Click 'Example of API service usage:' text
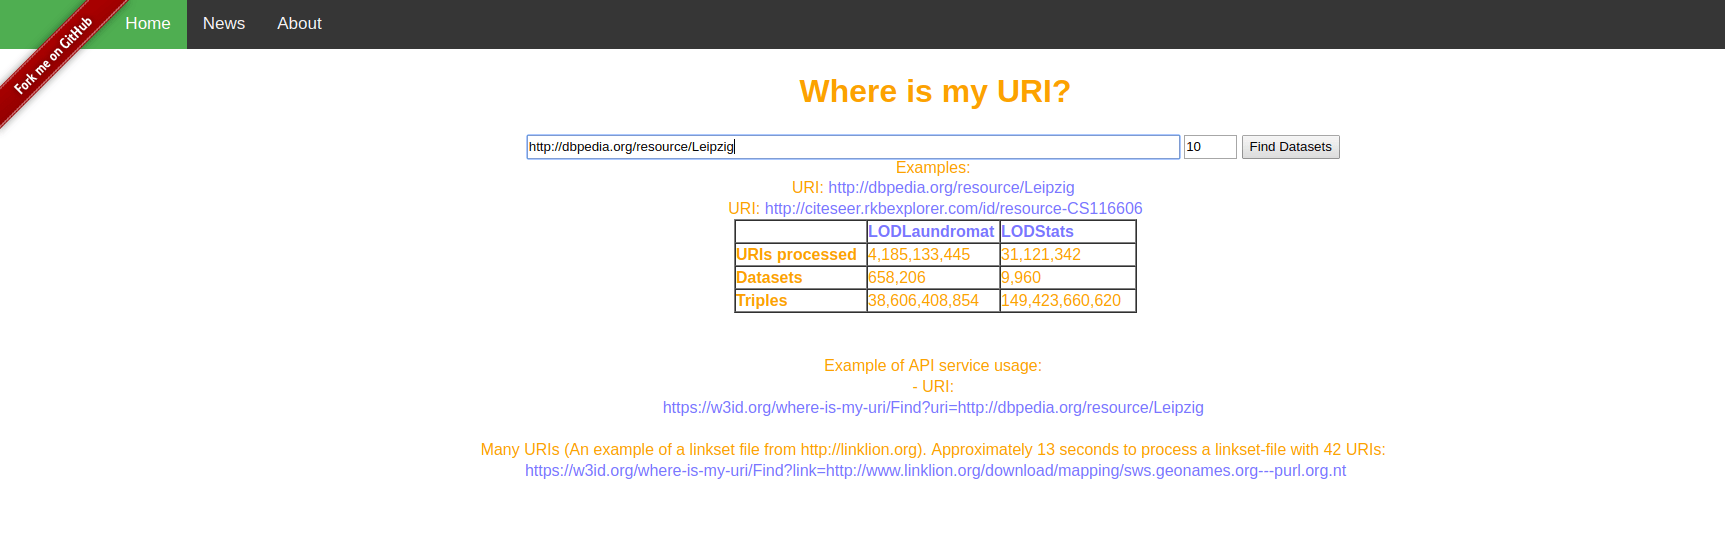The image size is (1725, 536). (933, 366)
